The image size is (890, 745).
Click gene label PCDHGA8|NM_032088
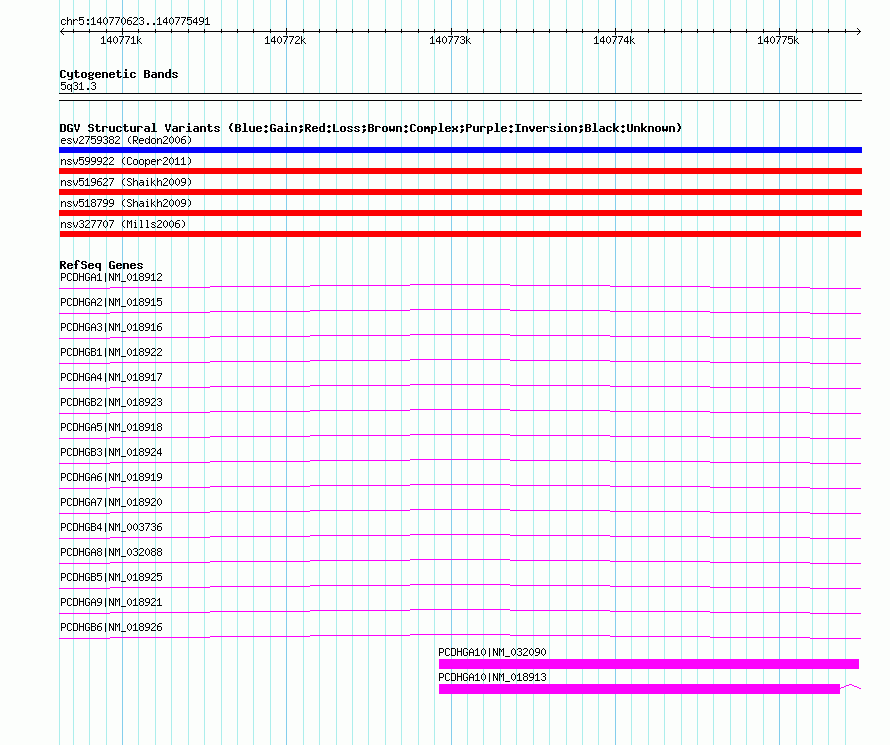click(111, 552)
